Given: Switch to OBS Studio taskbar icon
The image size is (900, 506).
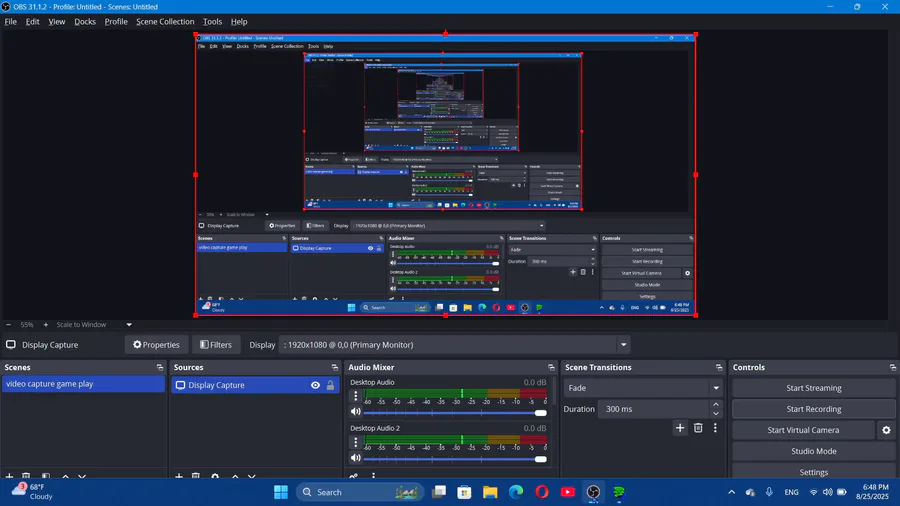Looking at the screenshot, I should click(593, 492).
